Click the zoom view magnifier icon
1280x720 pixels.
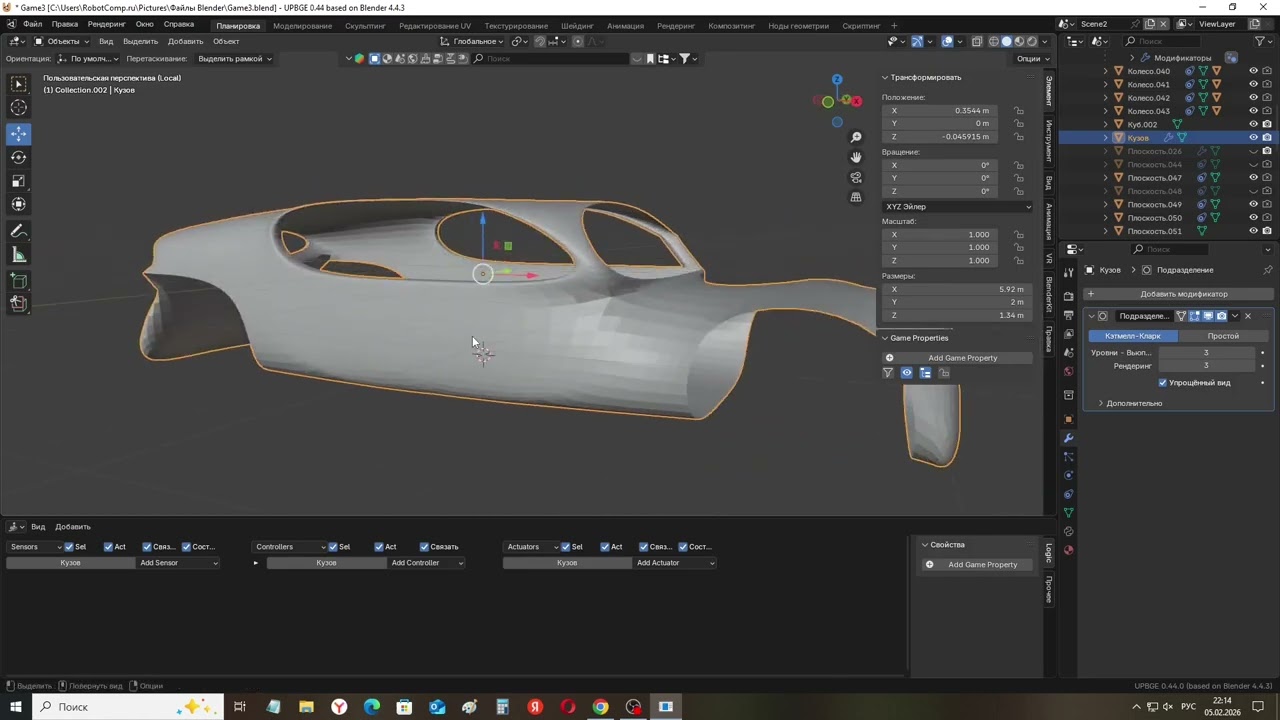tap(856, 137)
